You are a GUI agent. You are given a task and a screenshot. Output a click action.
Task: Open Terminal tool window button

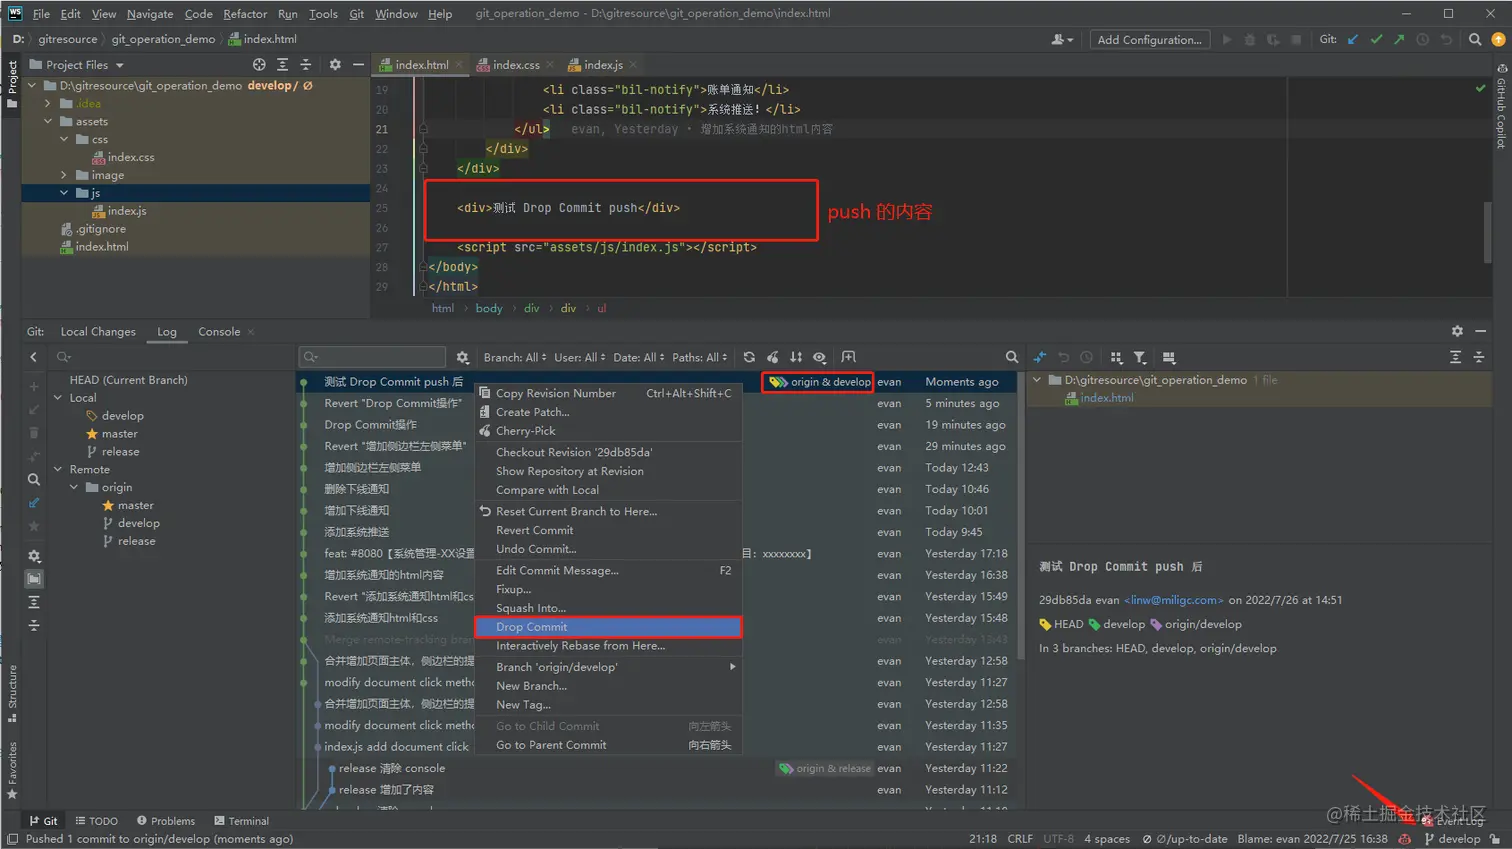[x=241, y=821]
